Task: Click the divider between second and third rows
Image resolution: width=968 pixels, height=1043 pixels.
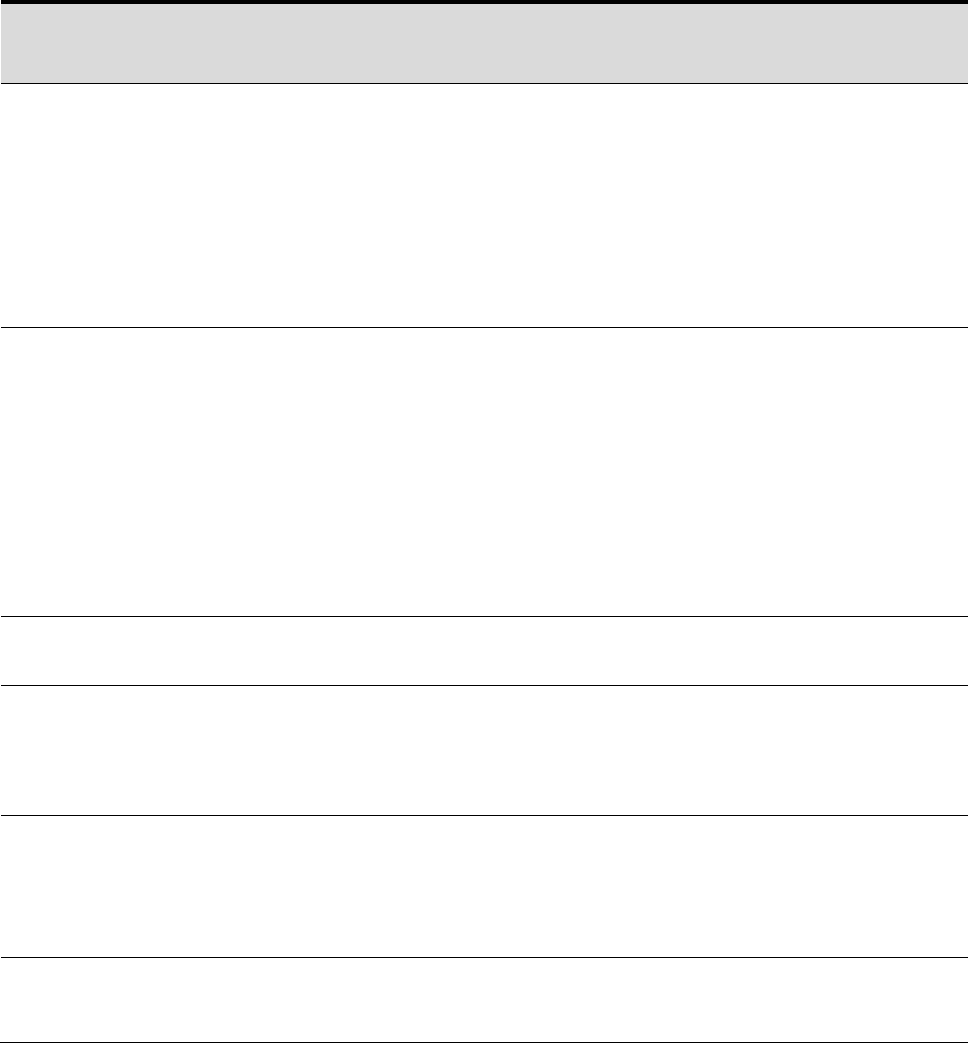Action: coord(484,617)
